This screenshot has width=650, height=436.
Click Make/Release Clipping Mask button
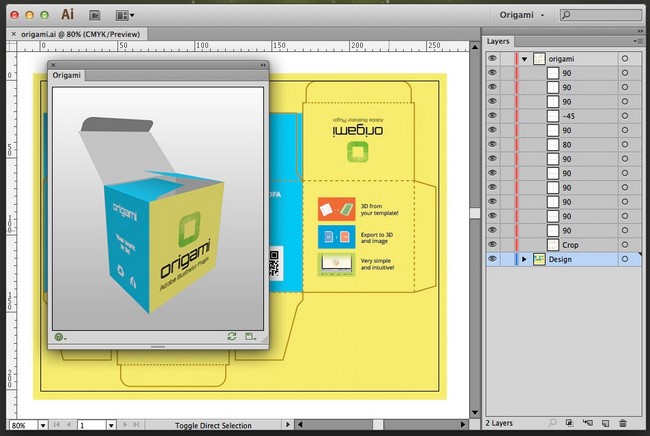coord(570,423)
